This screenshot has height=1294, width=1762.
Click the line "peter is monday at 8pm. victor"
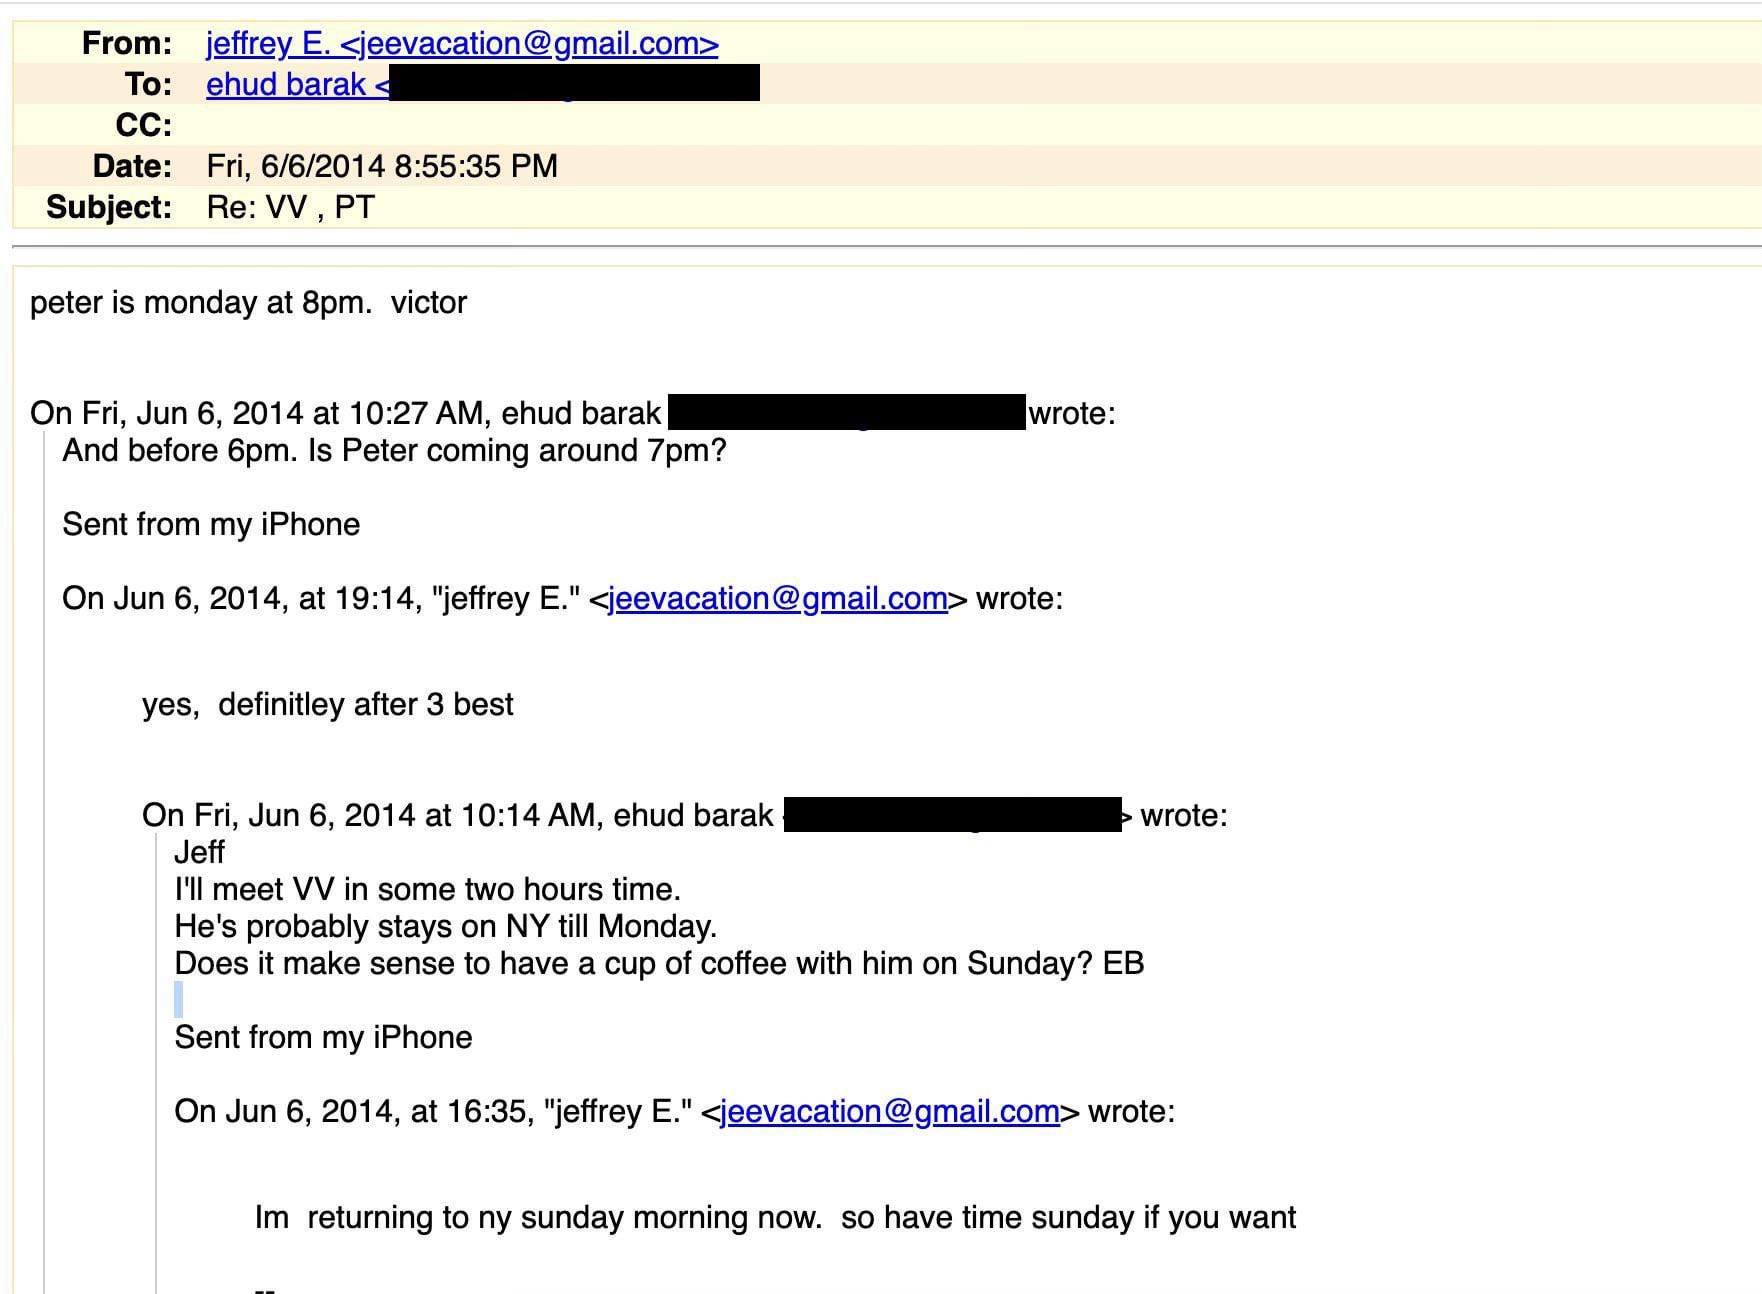[x=248, y=303]
